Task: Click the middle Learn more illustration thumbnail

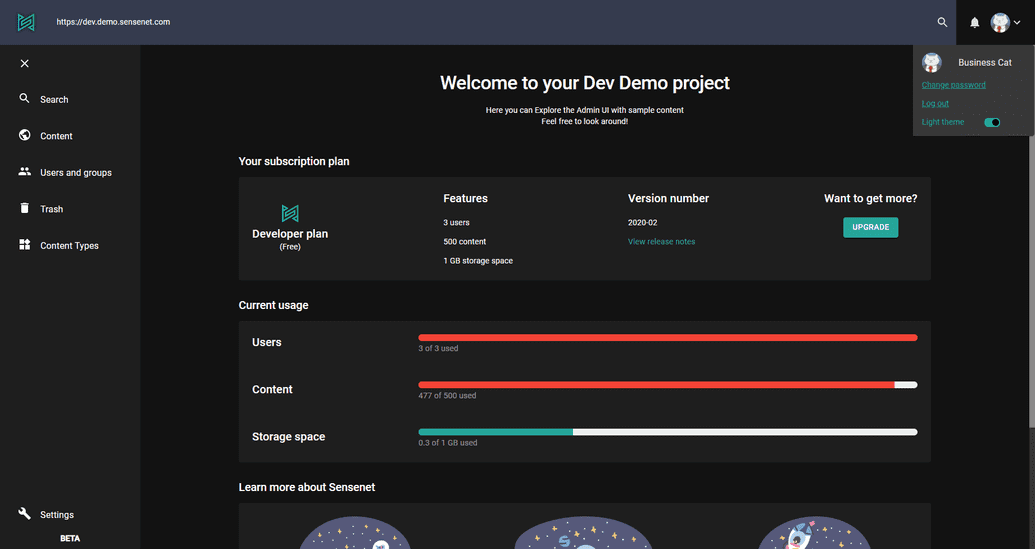Action: pos(584,533)
